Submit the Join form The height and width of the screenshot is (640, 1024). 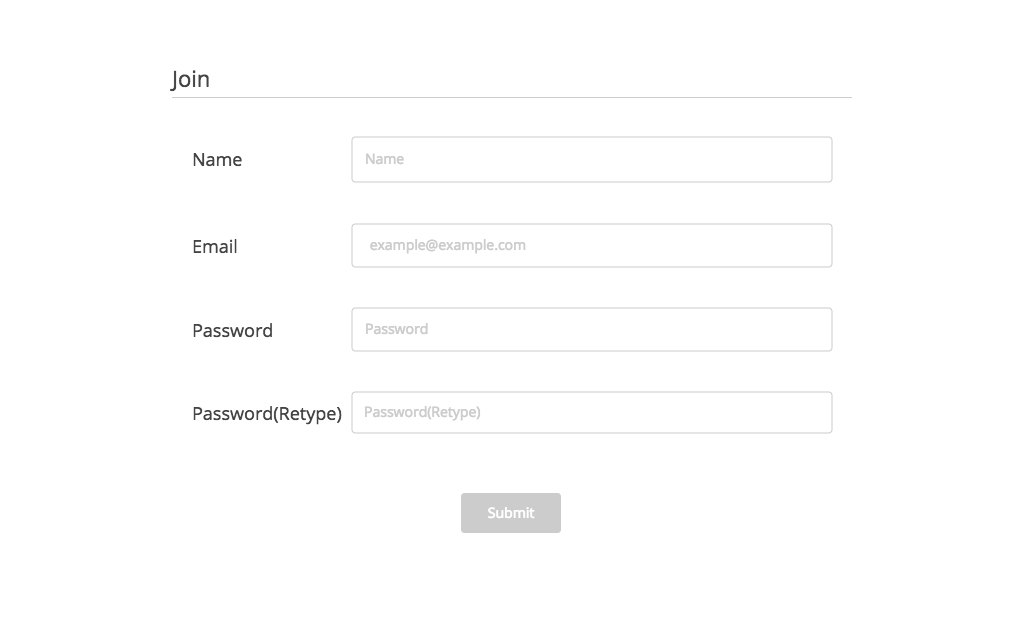pyautogui.click(x=511, y=513)
